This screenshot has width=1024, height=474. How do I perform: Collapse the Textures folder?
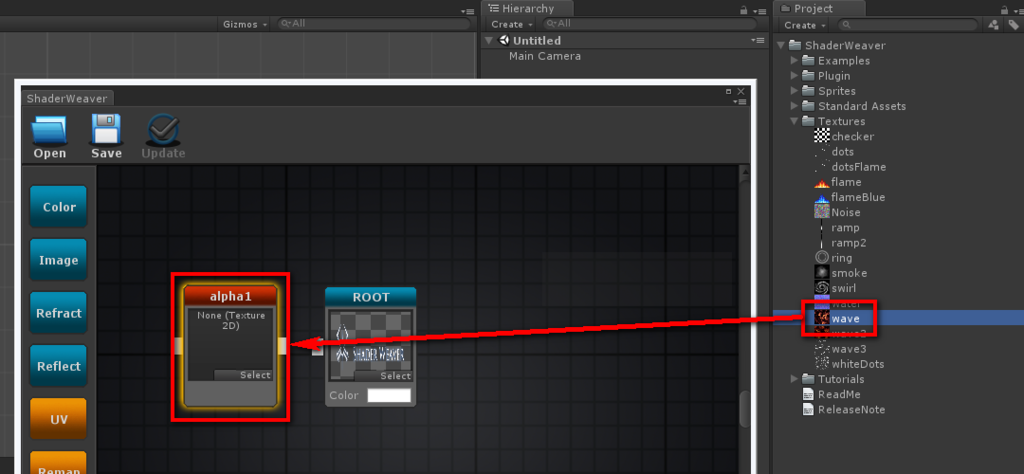[x=795, y=121]
